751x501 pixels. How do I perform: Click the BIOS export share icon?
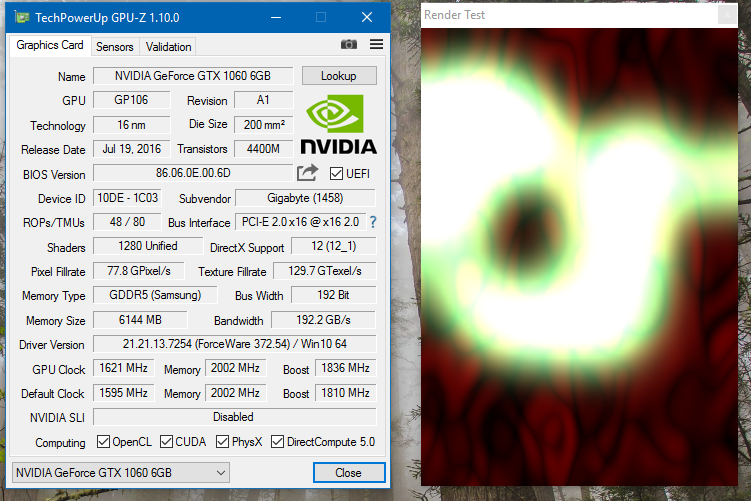tap(307, 173)
